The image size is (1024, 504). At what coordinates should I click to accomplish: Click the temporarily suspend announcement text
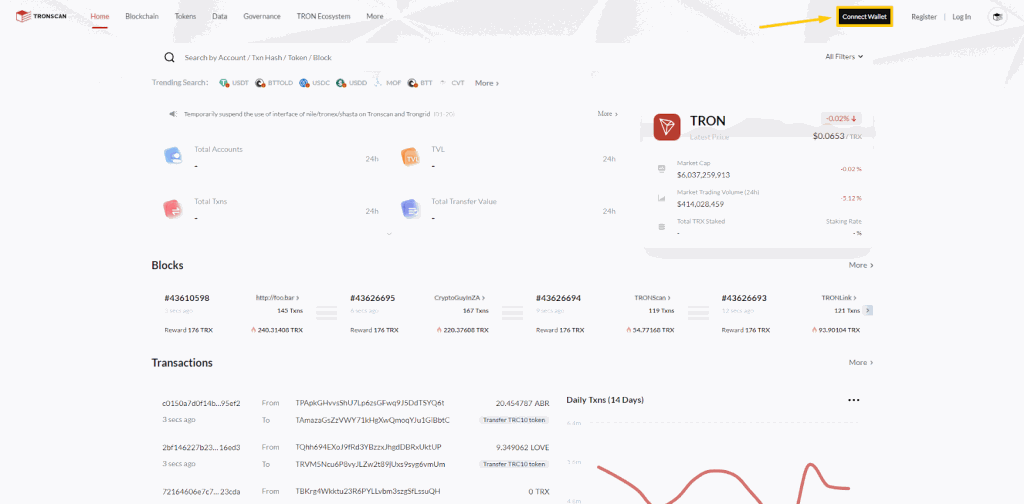(307, 114)
